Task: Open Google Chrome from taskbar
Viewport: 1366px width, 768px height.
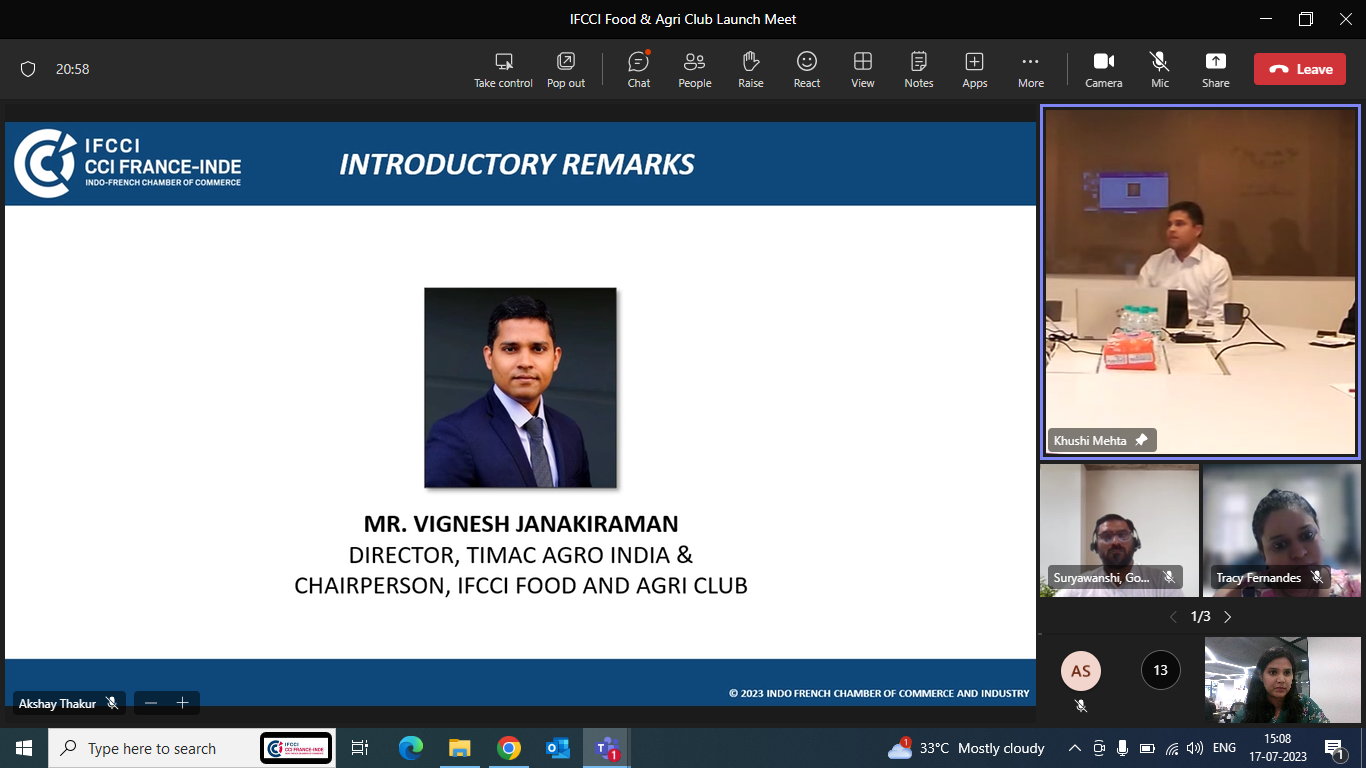Action: 509,748
